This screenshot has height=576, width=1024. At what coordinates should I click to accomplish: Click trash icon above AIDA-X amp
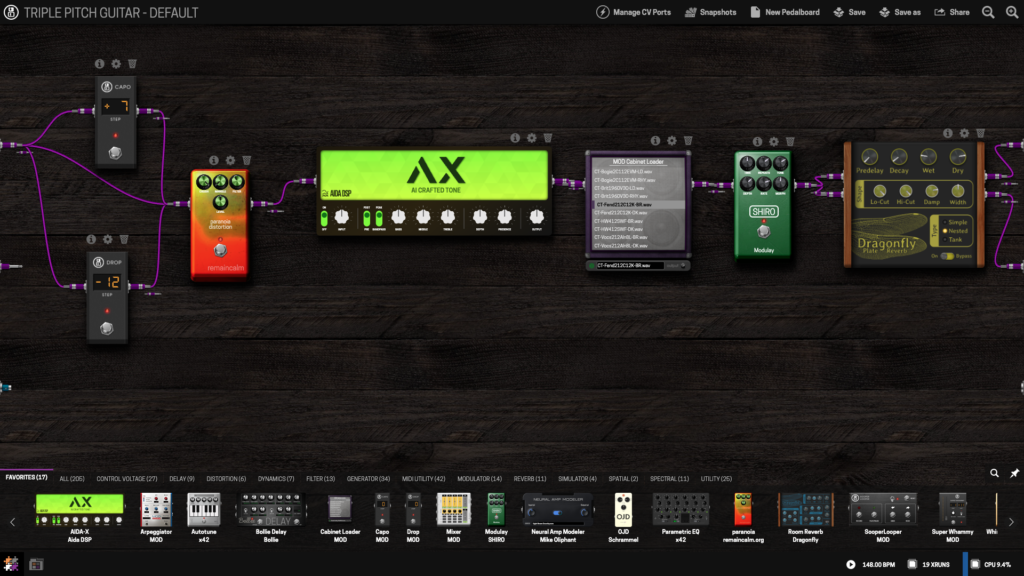(548, 138)
